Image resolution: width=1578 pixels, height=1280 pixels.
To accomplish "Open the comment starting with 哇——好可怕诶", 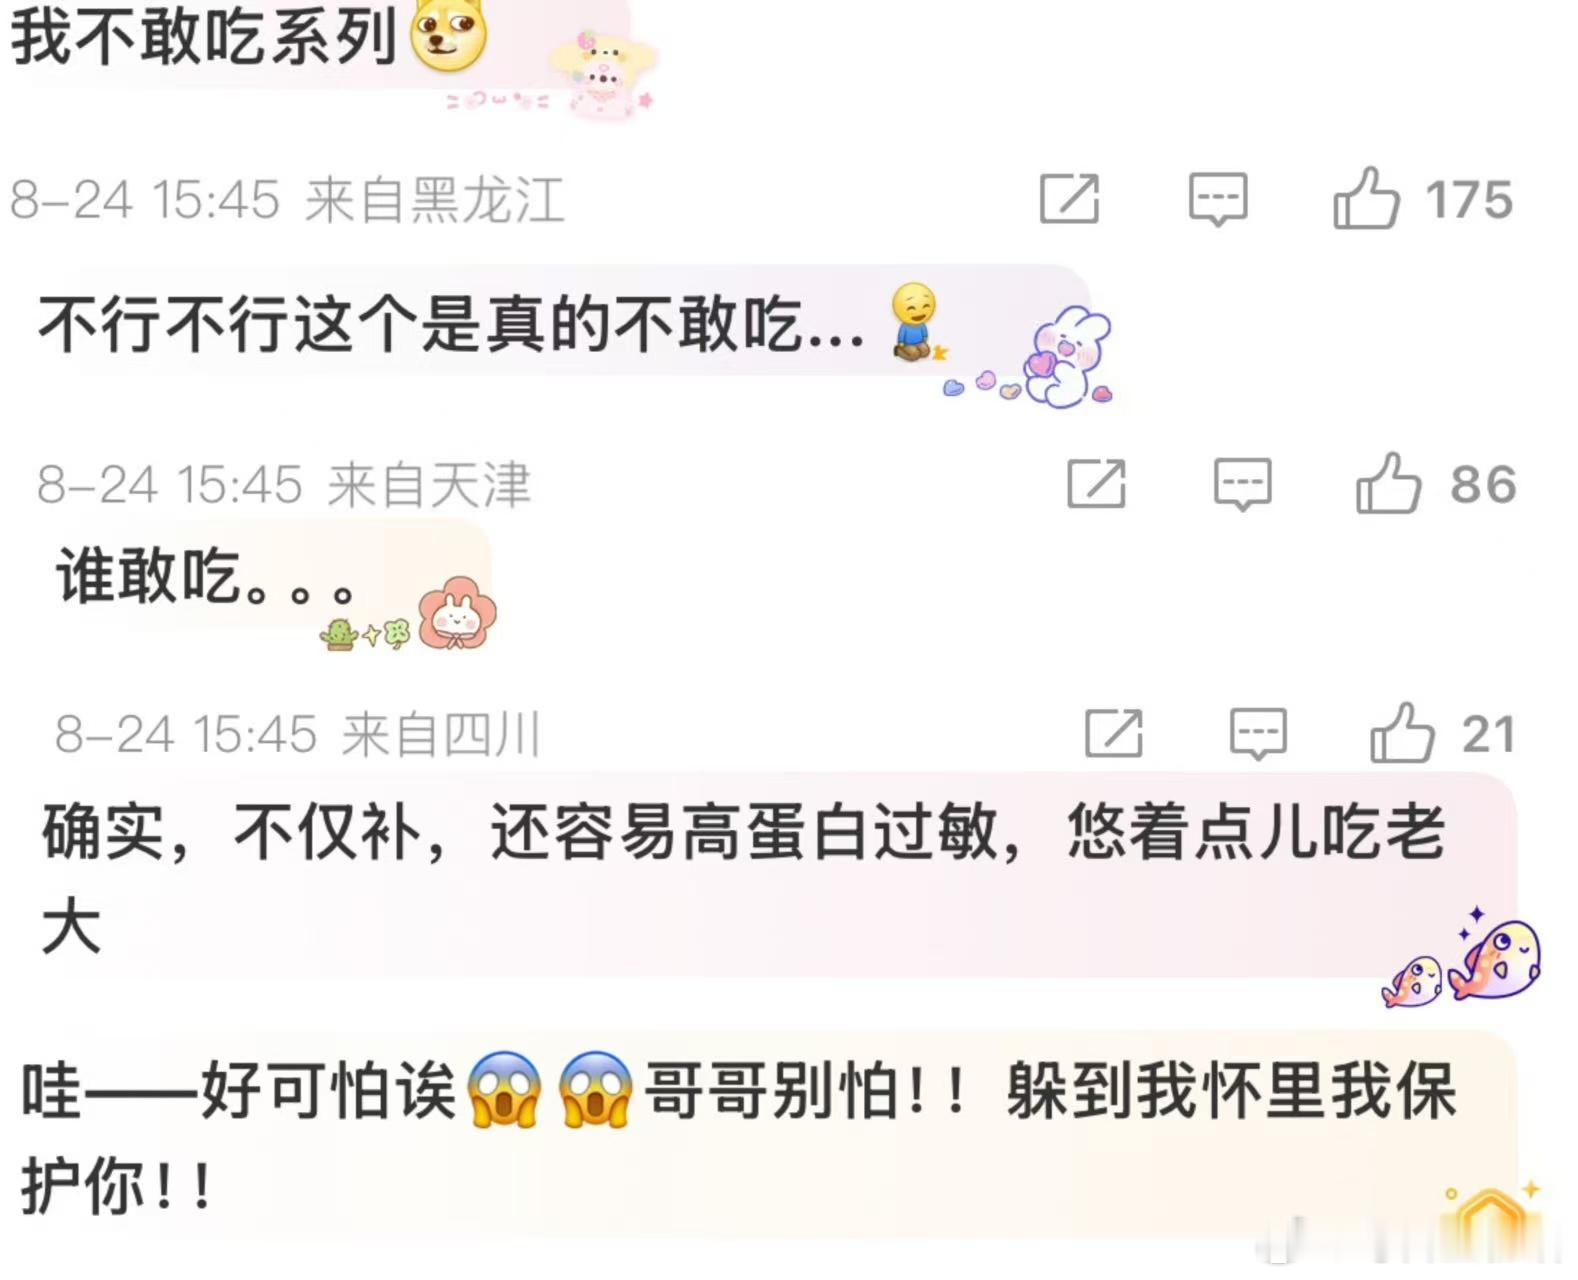I will (740, 1138).
